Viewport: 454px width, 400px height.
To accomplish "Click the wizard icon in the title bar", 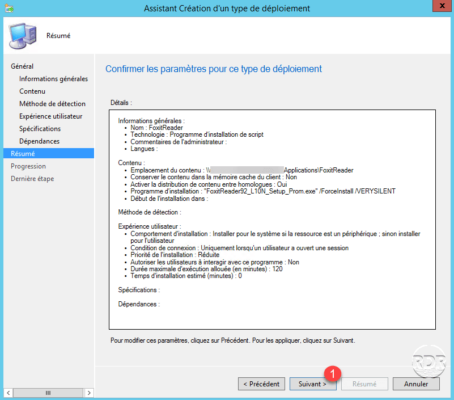I will point(9,8).
